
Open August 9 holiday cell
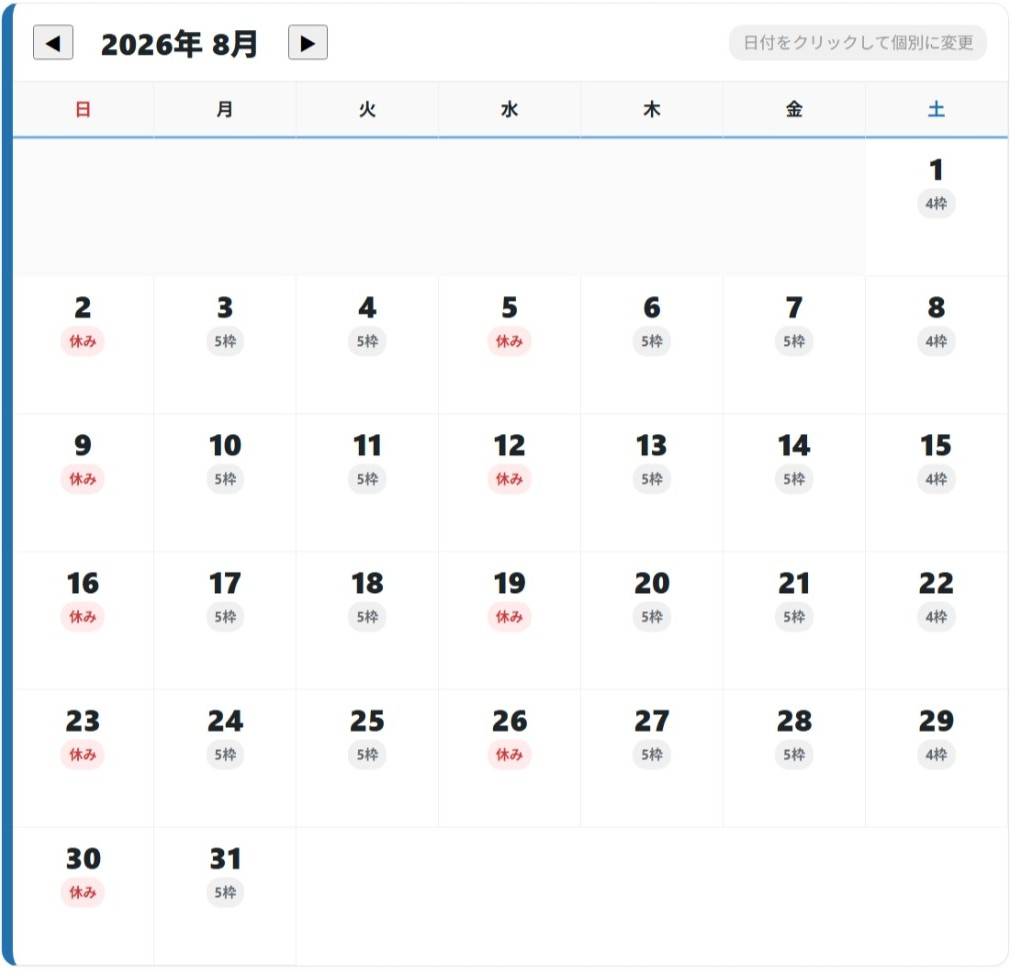(x=83, y=483)
